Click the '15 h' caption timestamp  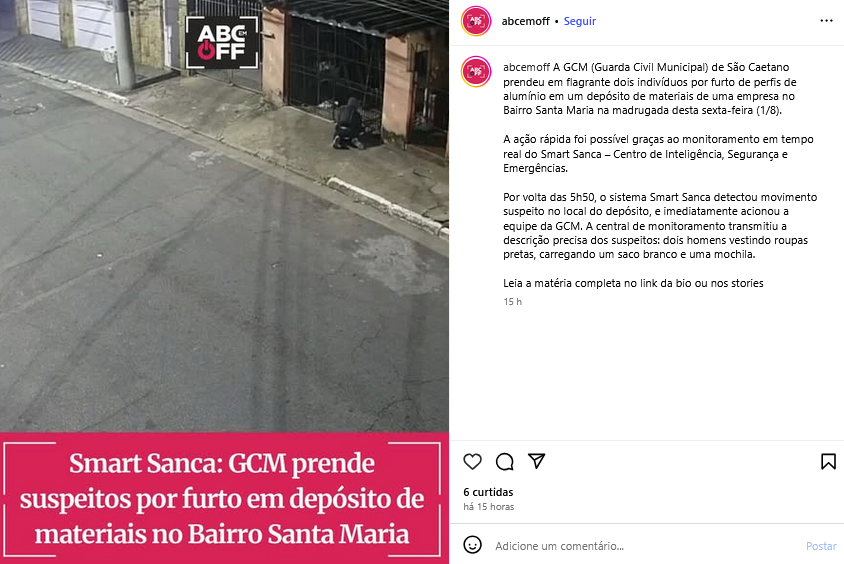point(512,301)
